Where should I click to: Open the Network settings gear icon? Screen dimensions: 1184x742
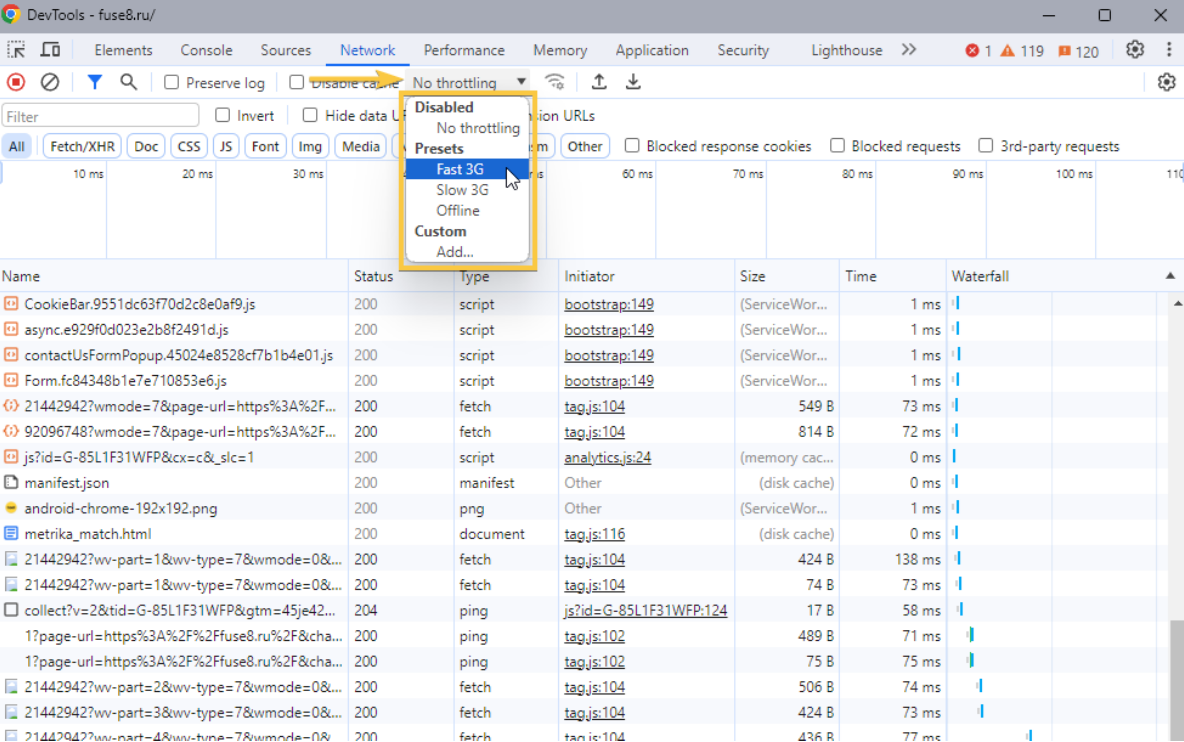(1166, 82)
